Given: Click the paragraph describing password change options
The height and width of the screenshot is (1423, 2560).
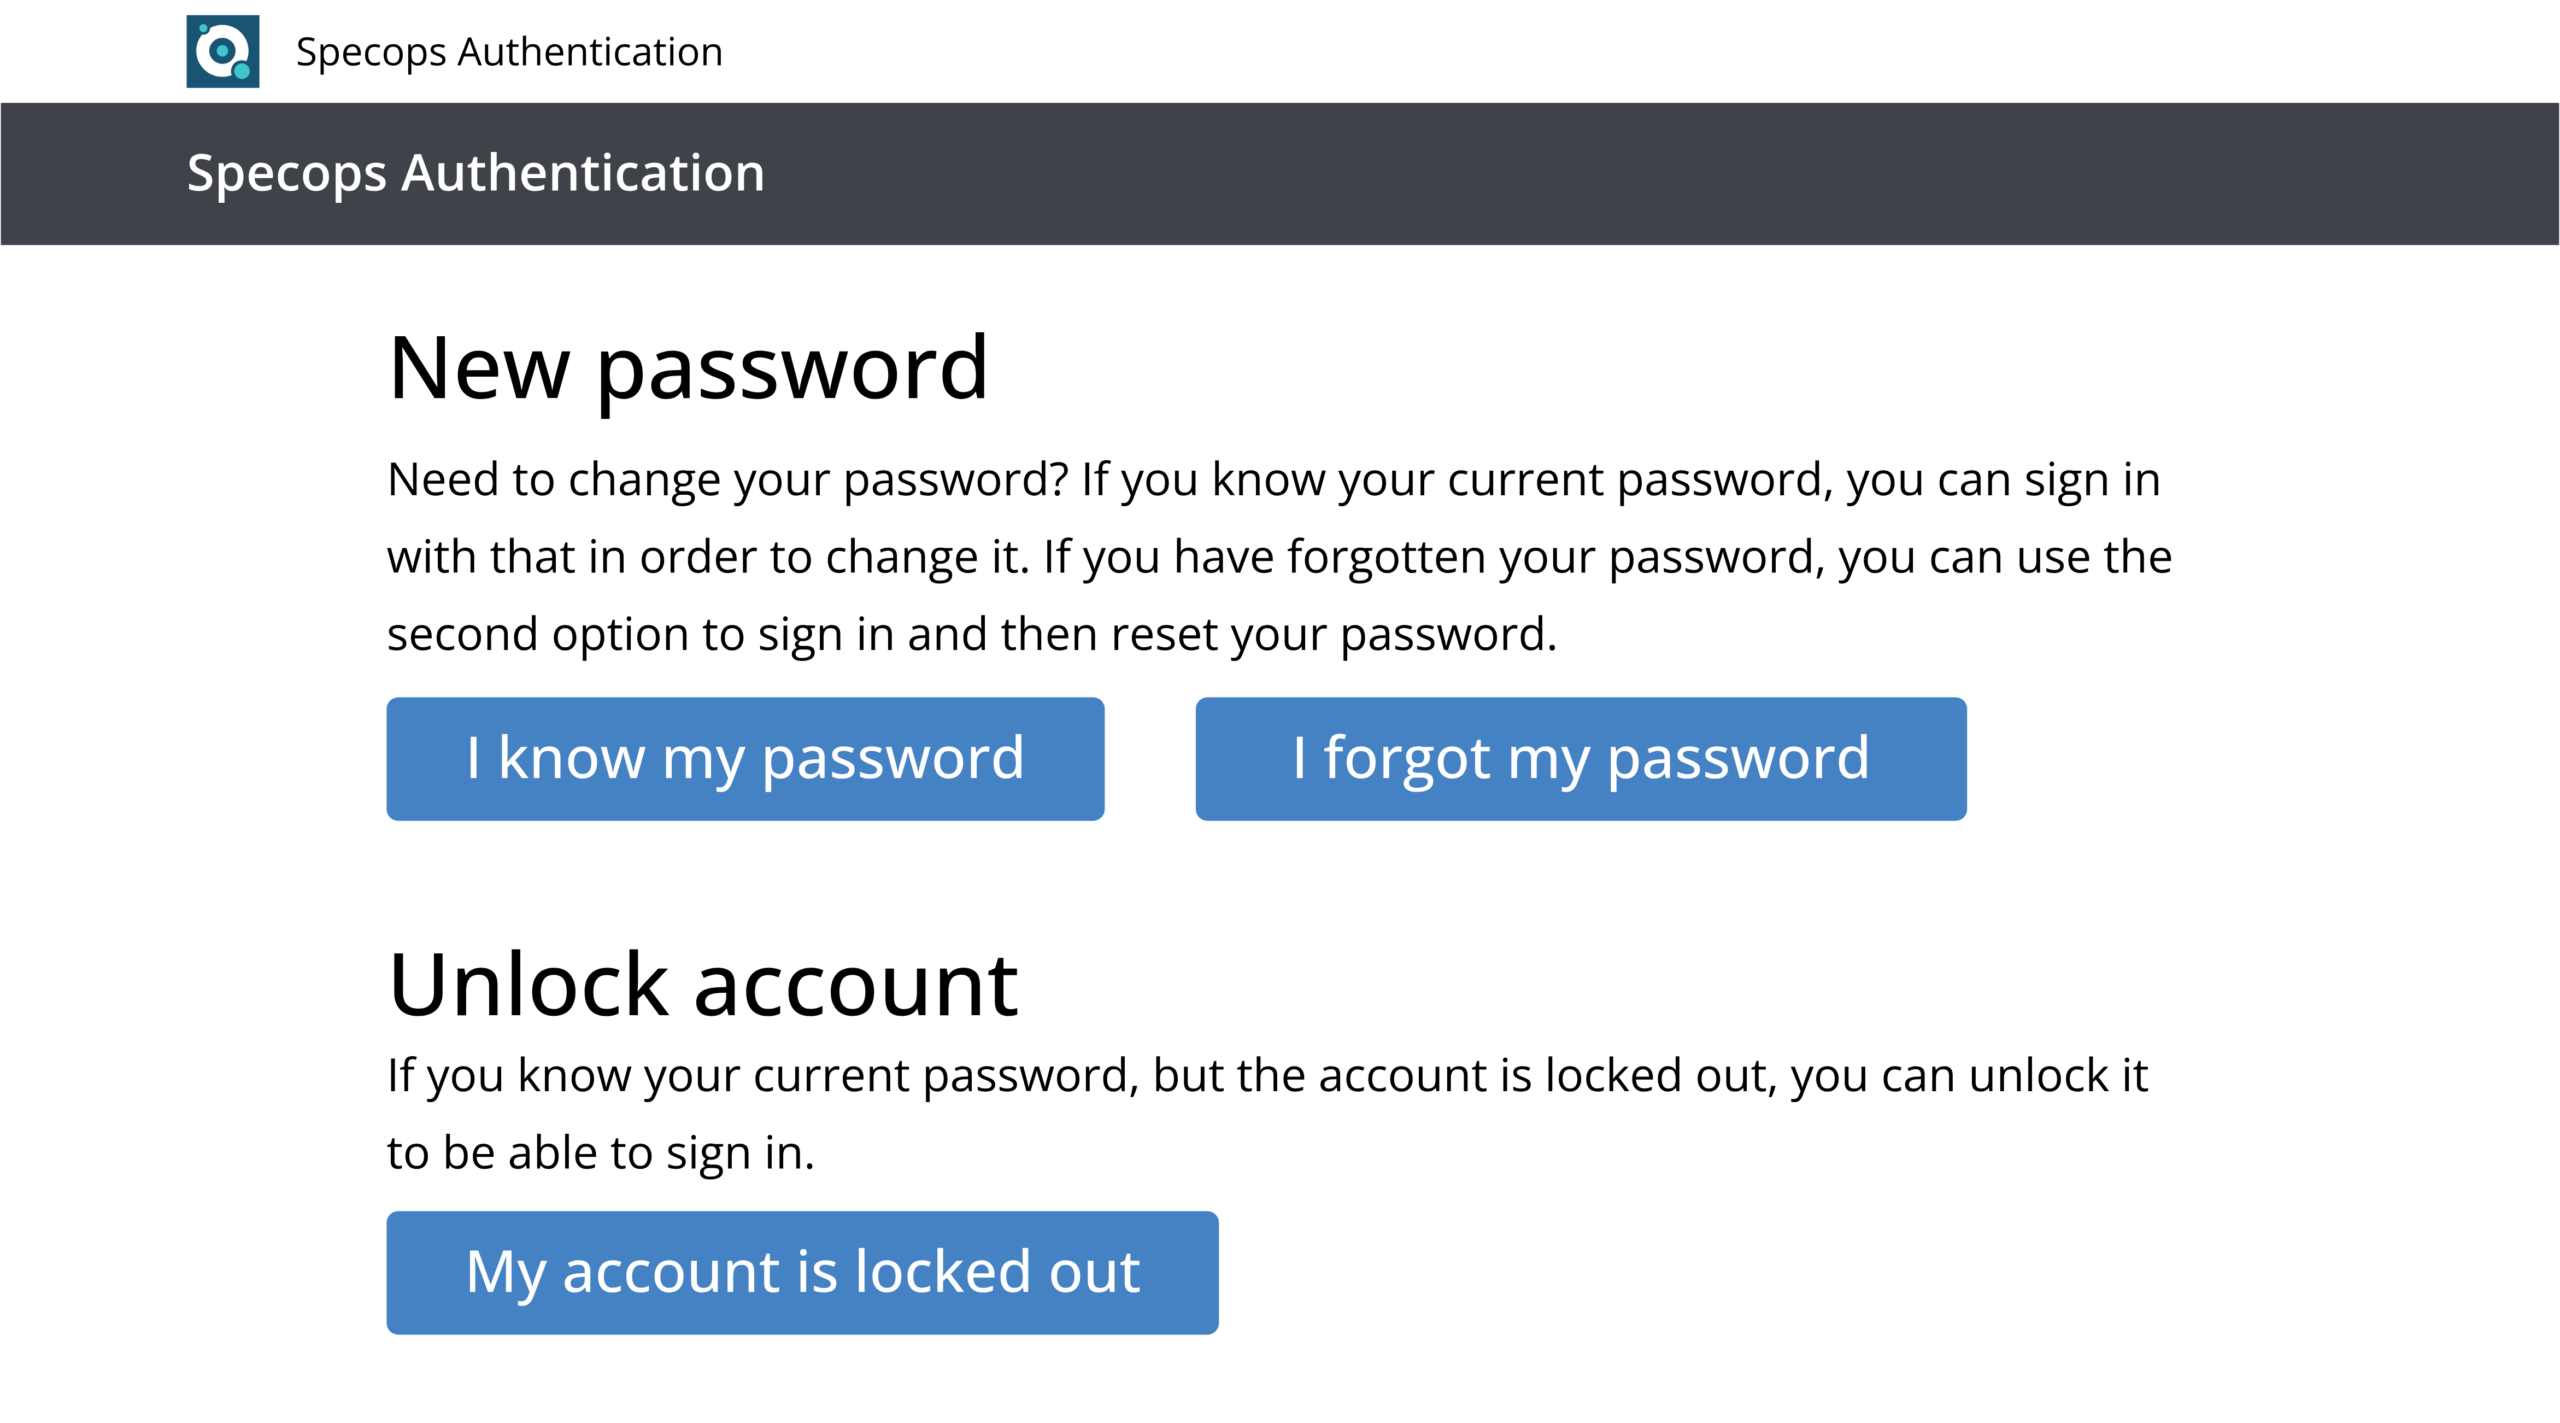Looking at the screenshot, I should pyautogui.click(x=1270, y=555).
